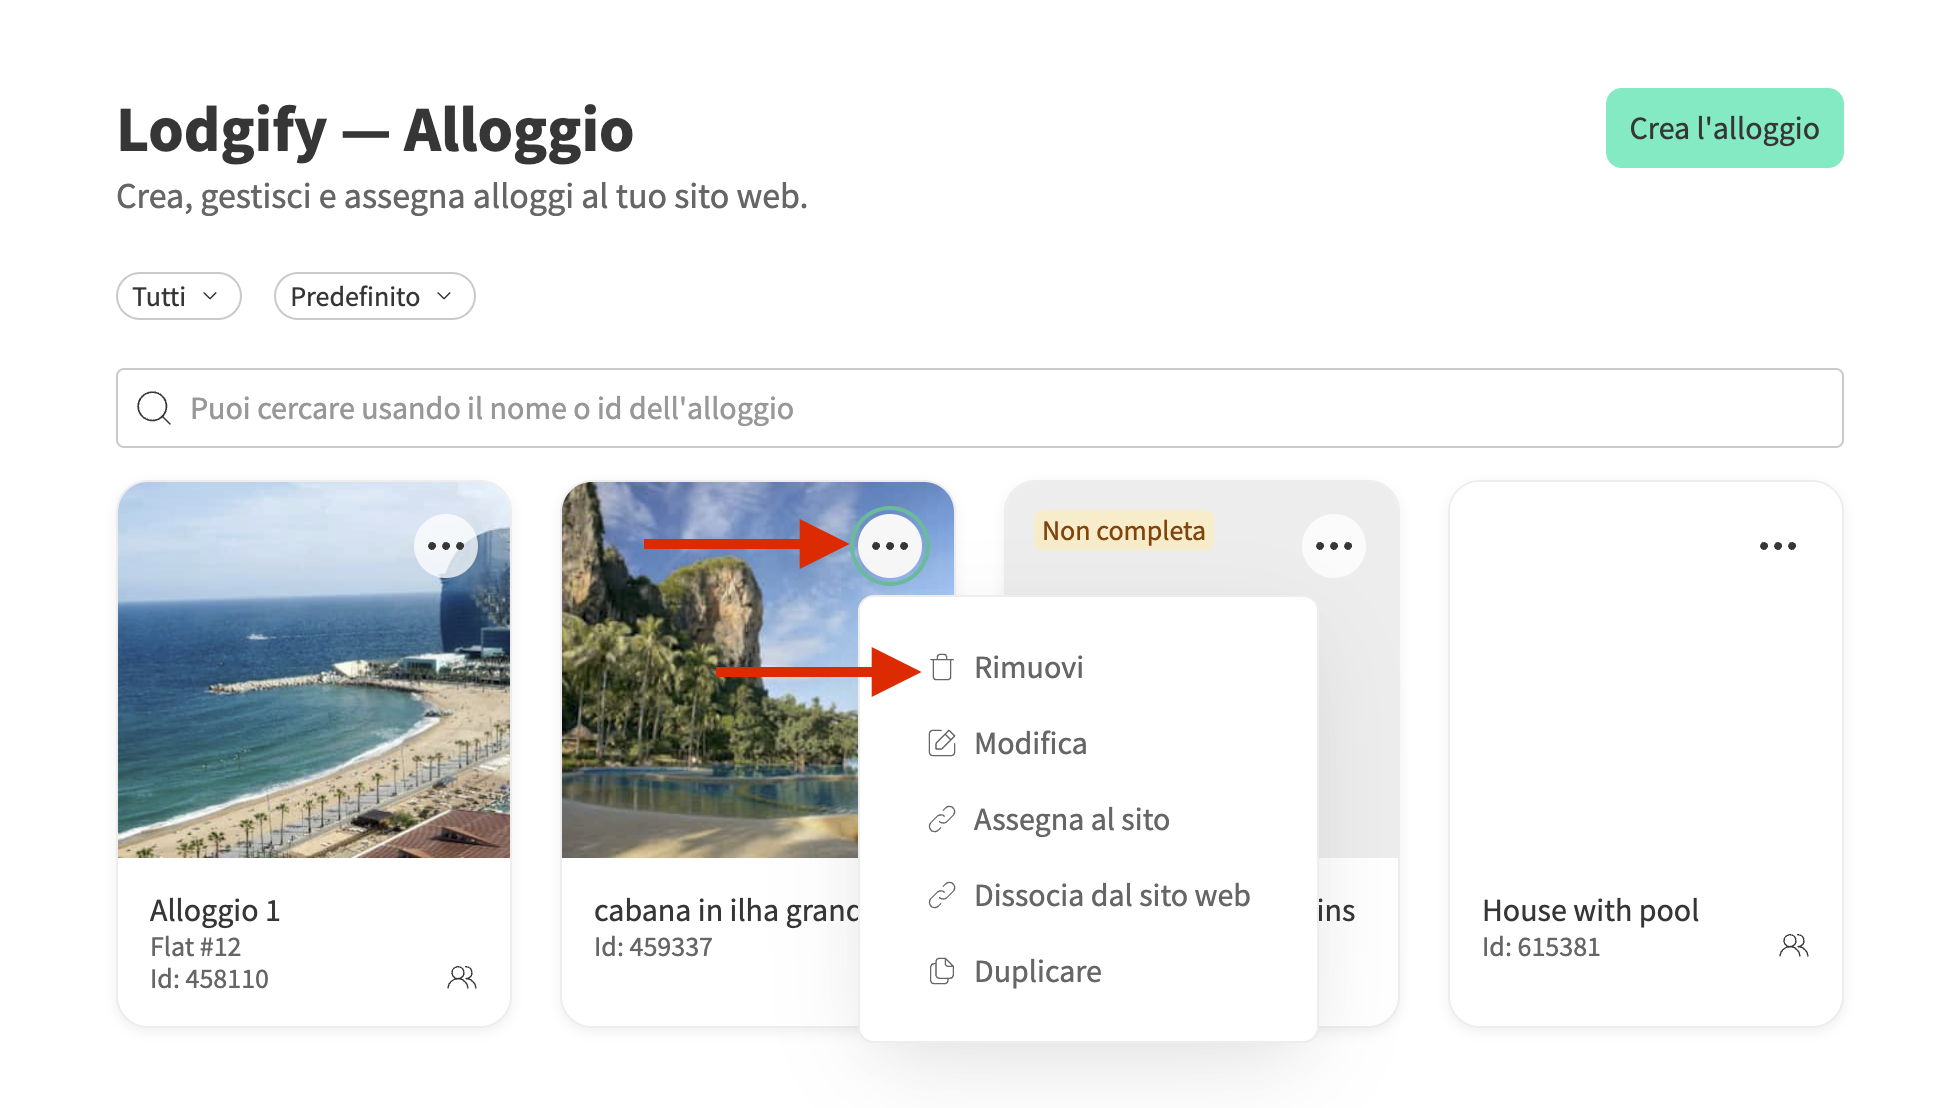Click the House with pool title

click(x=1590, y=911)
